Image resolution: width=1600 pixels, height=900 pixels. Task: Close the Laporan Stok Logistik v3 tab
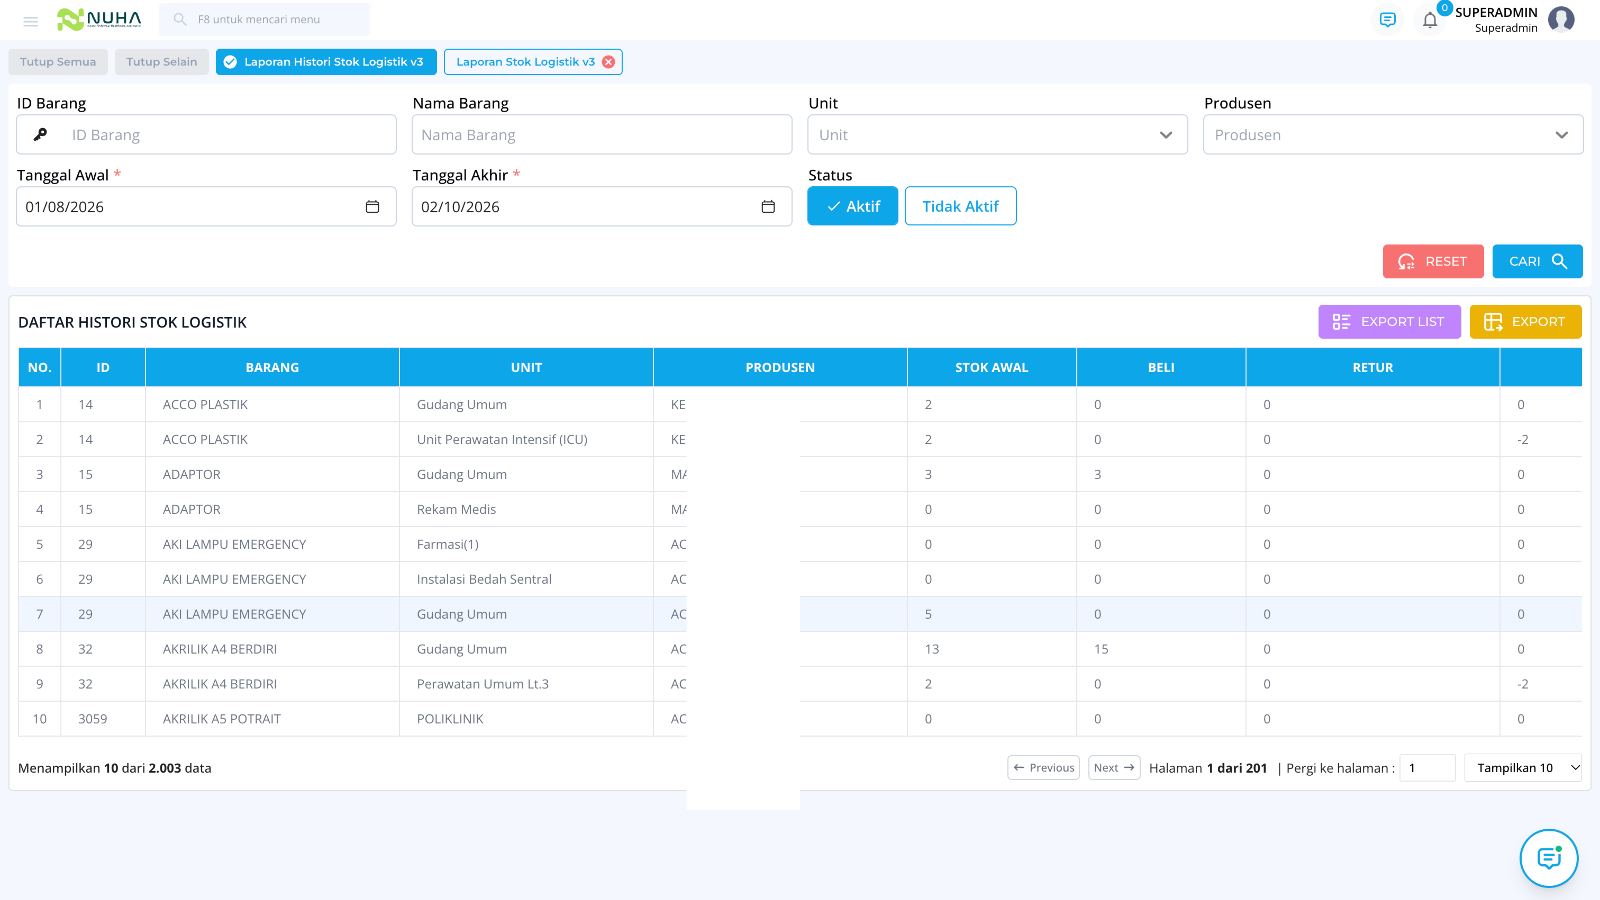pos(608,62)
